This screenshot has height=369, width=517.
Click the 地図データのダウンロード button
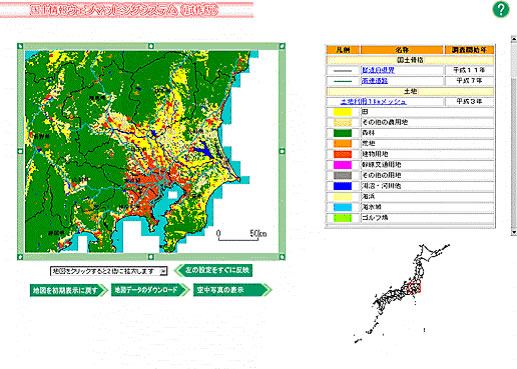click(150, 290)
